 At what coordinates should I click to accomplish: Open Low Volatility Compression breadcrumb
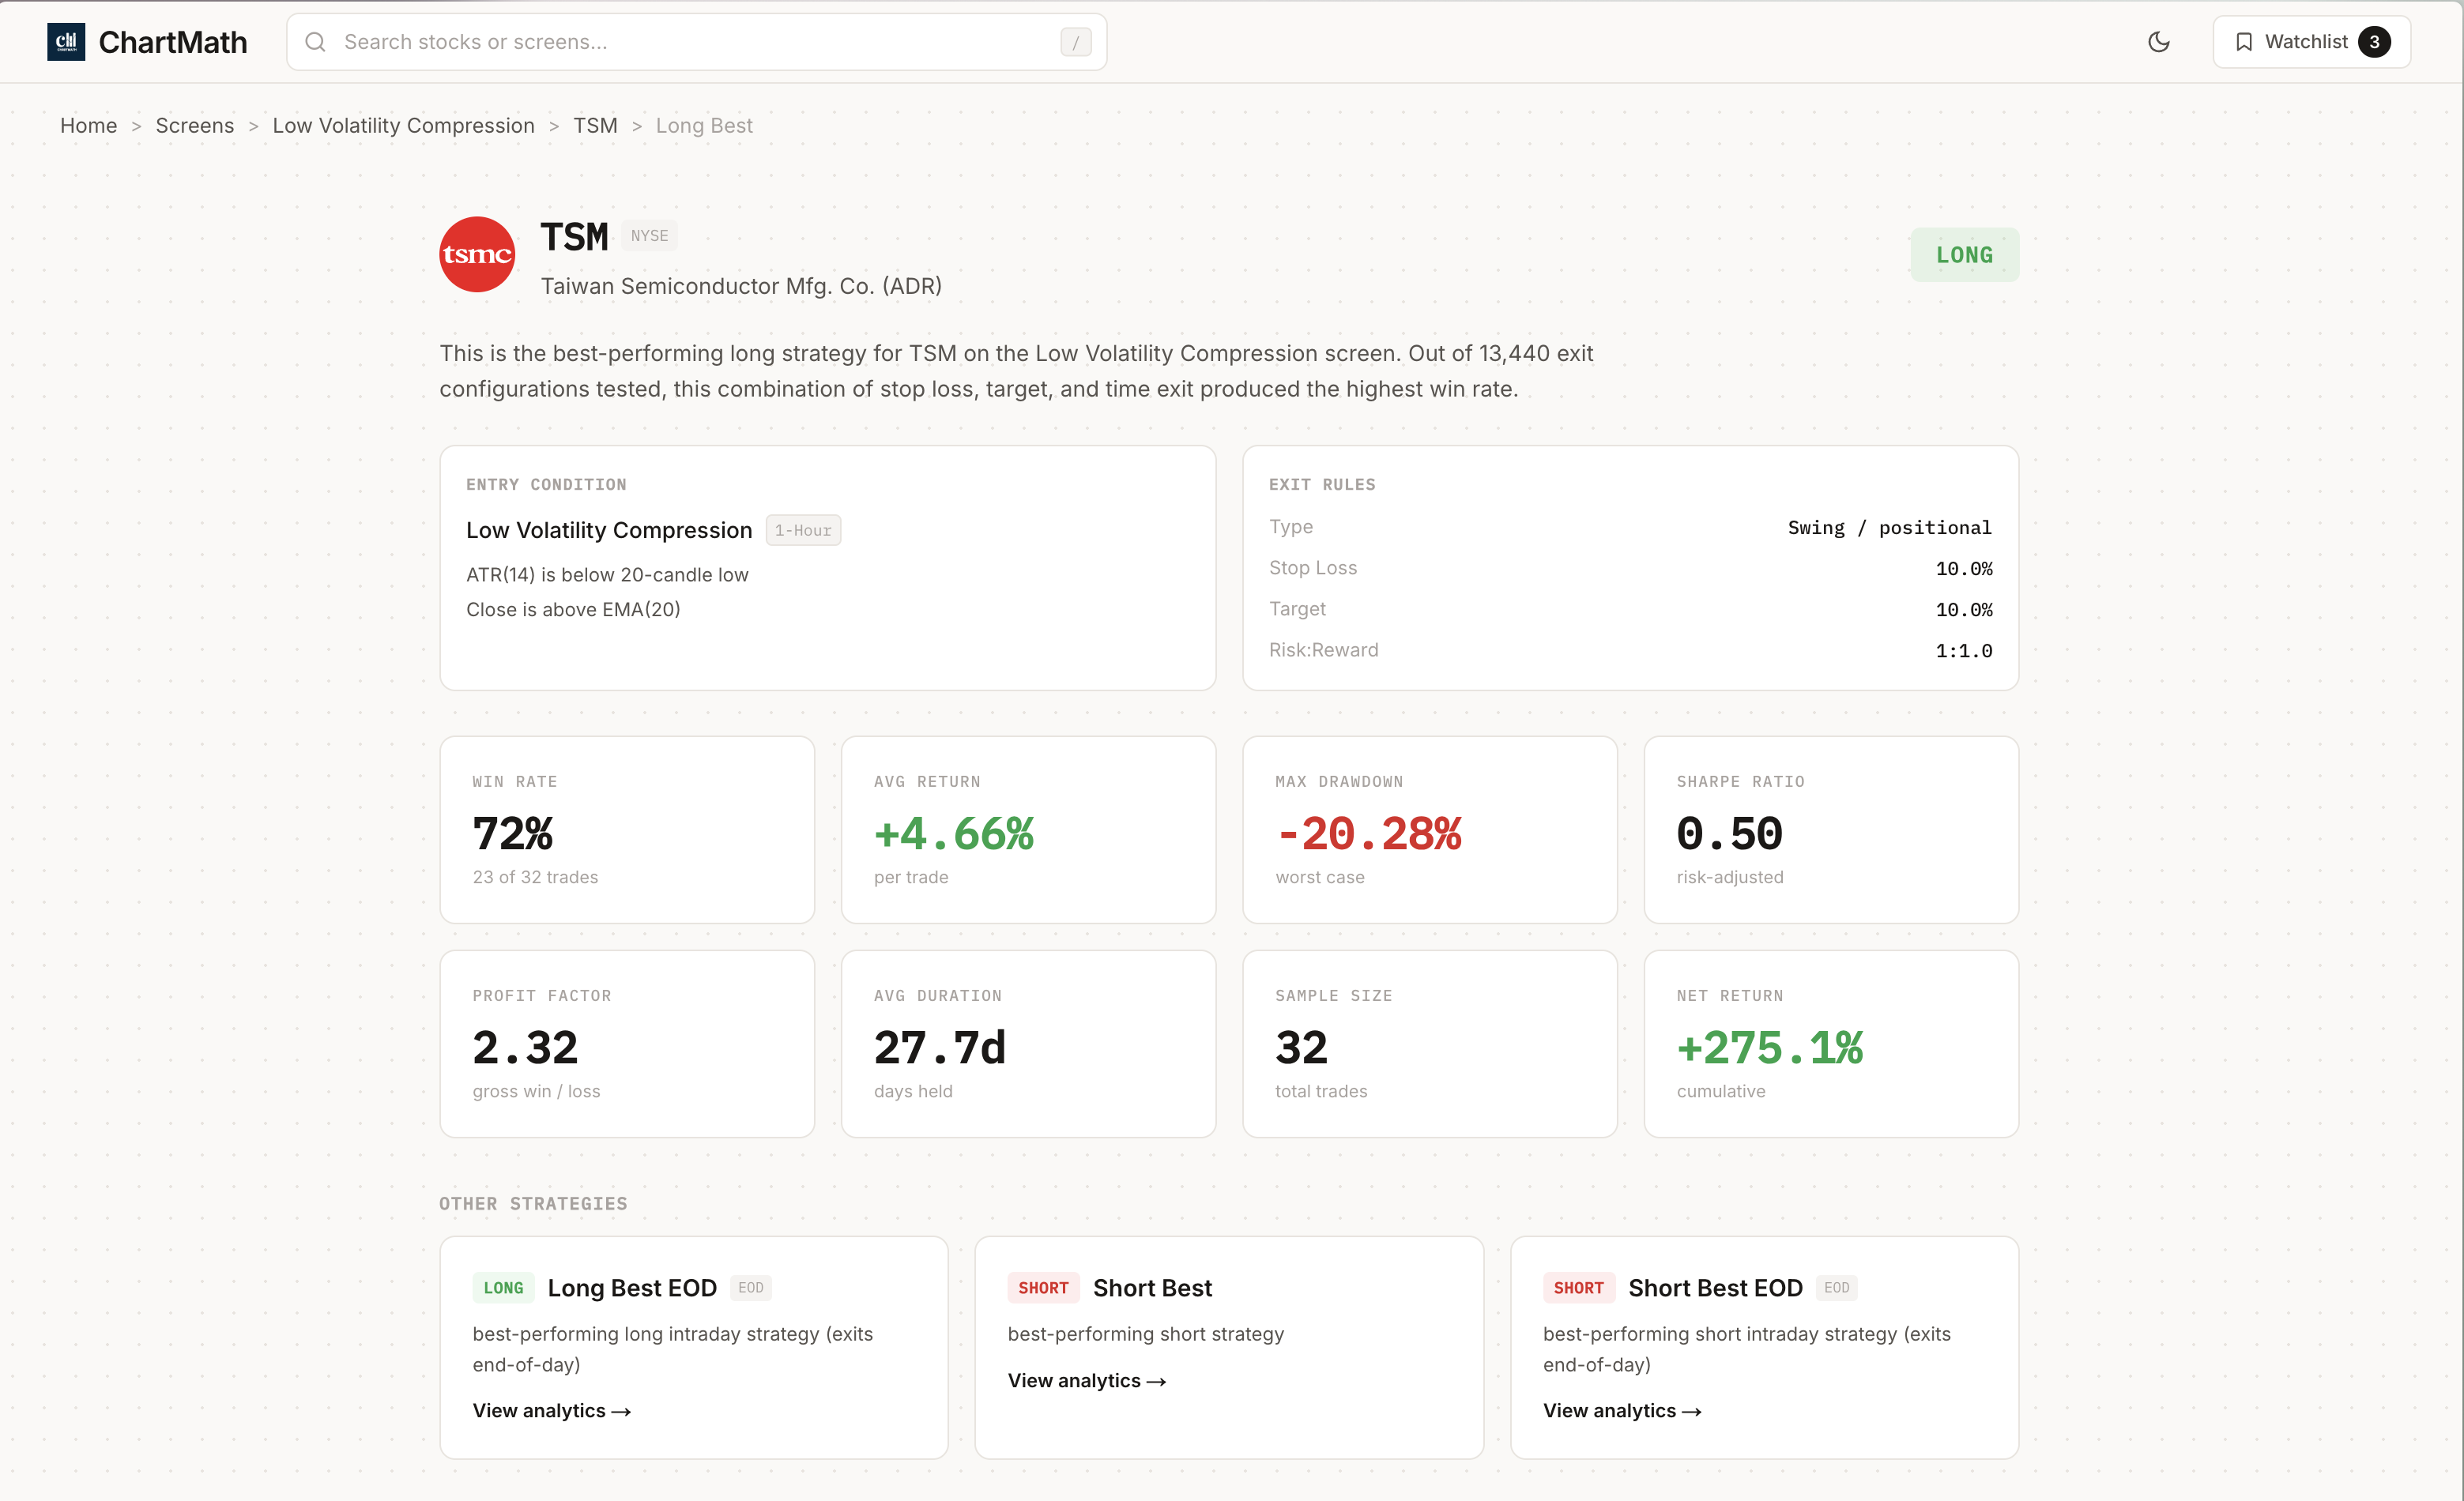coord(403,126)
